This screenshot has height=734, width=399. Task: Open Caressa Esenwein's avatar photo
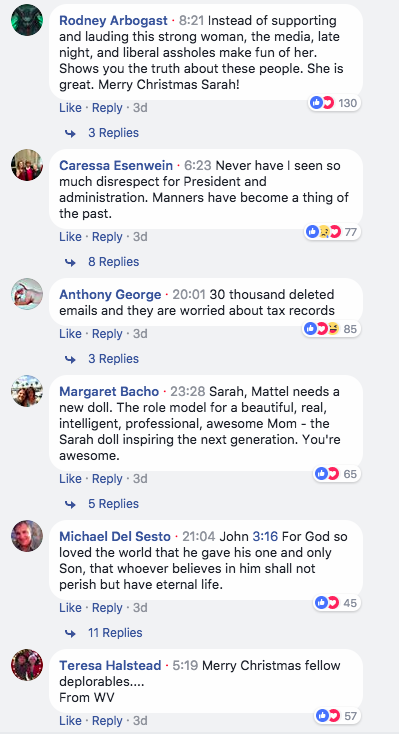pyautogui.click(x=27, y=165)
